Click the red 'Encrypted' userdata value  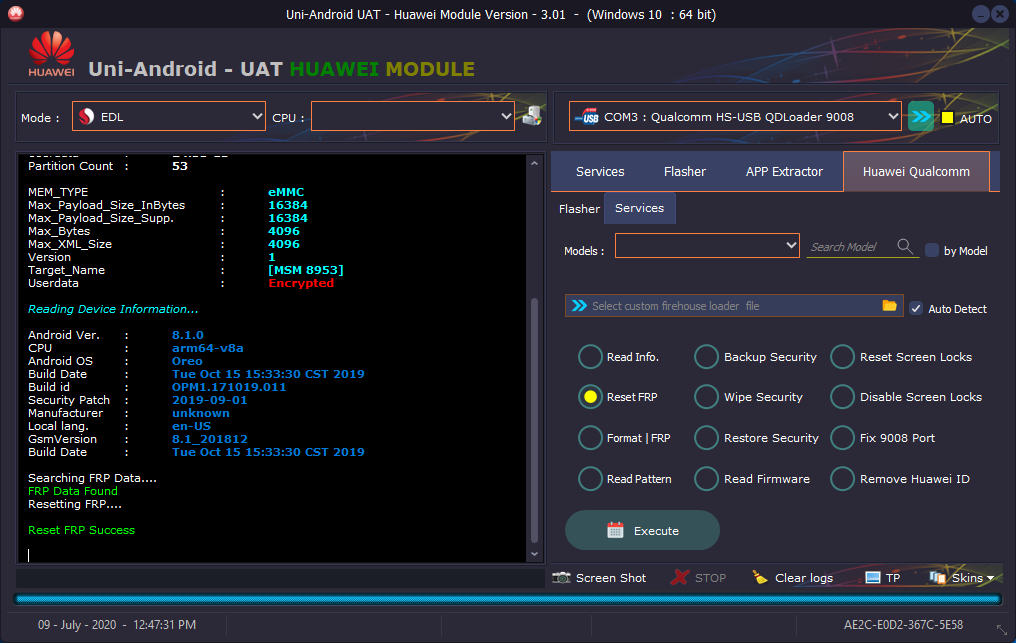tap(301, 283)
